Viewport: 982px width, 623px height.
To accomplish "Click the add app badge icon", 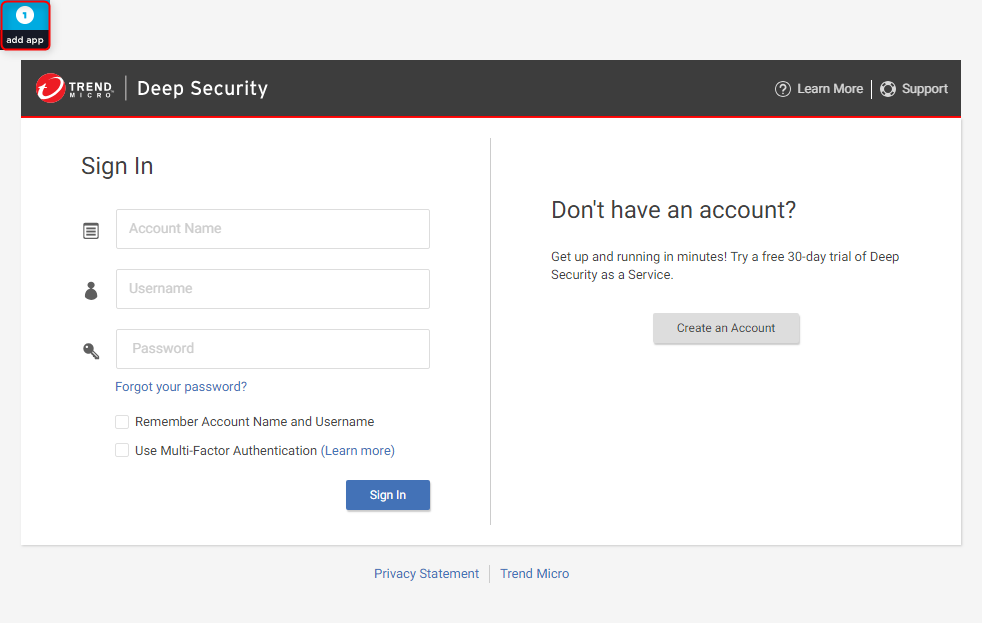I will [24, 25].
